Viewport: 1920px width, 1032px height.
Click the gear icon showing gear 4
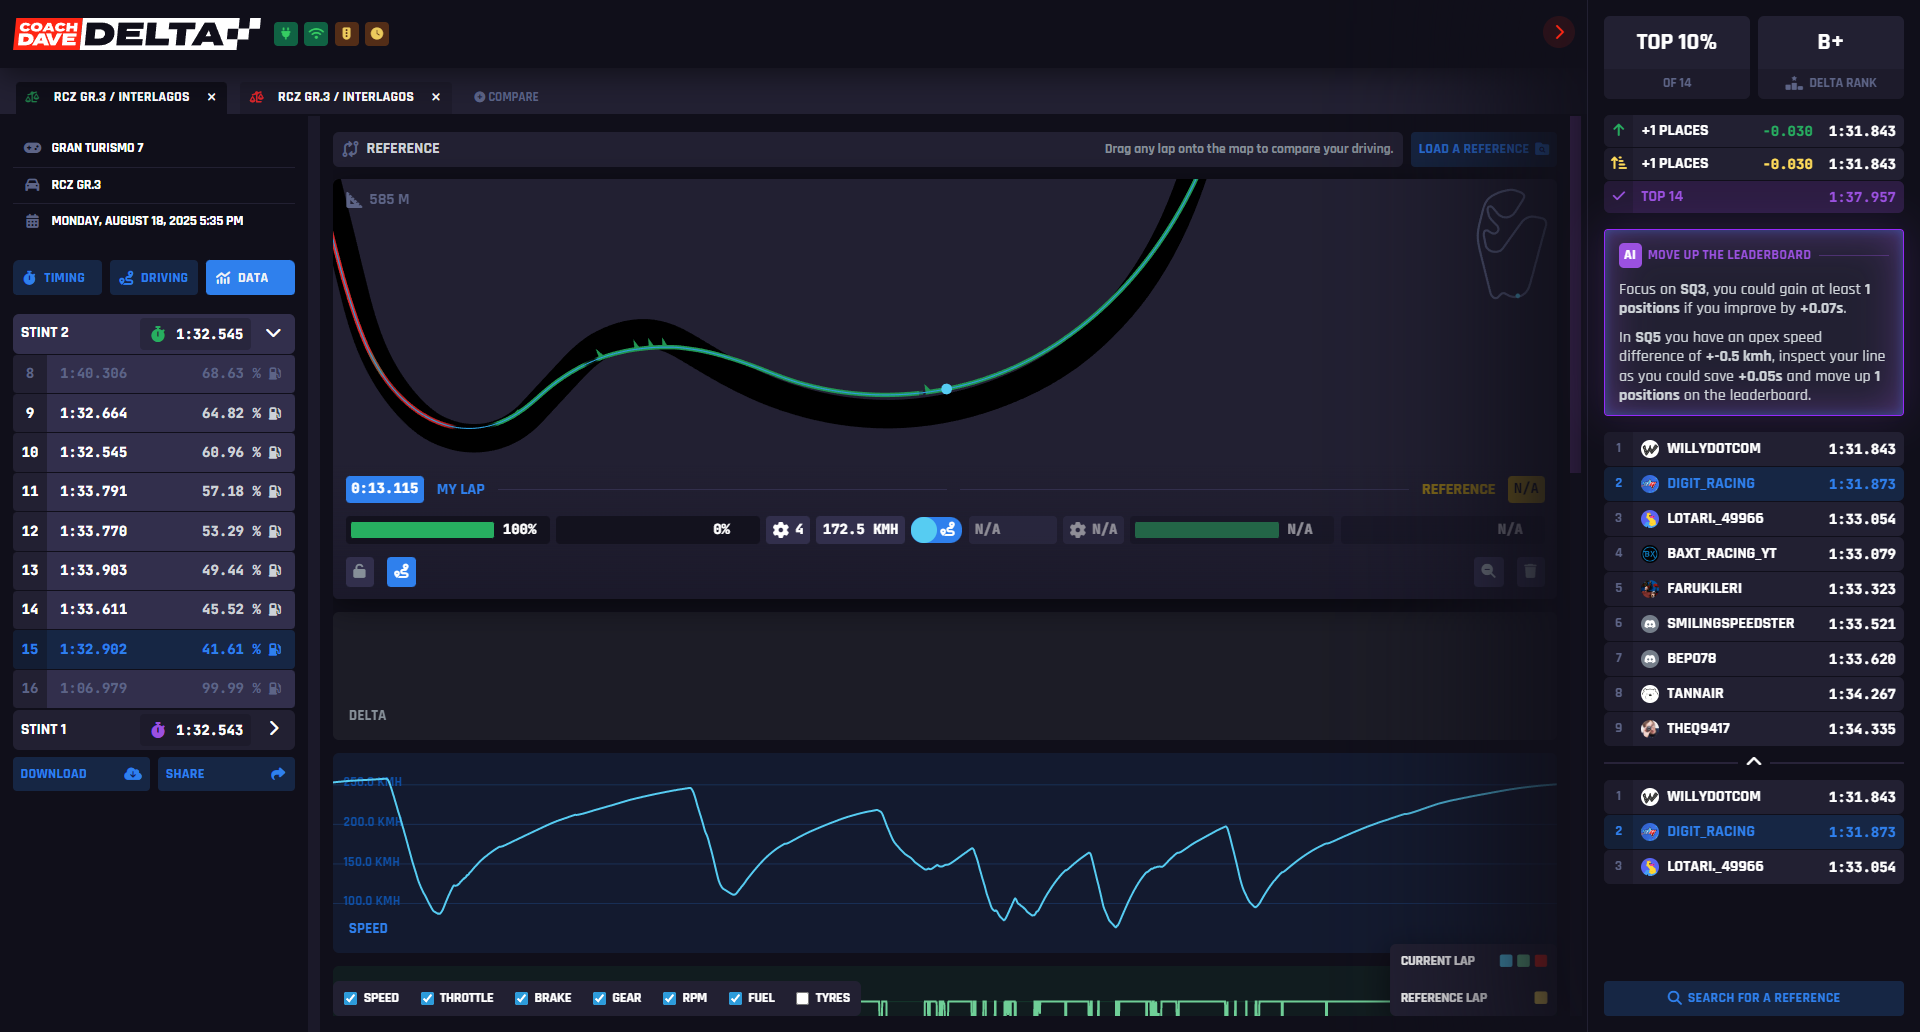pyautogui.click(x=781, y=530)
